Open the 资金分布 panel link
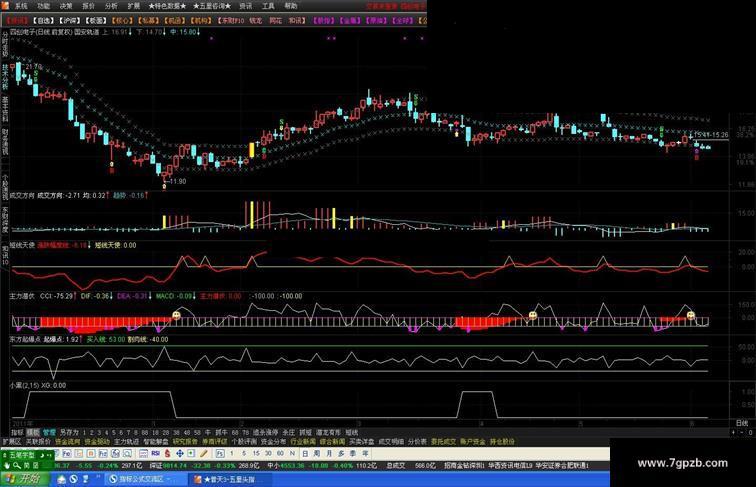This screenshot has height=487, width=756. pyautogui.click(x=273, y=441)
